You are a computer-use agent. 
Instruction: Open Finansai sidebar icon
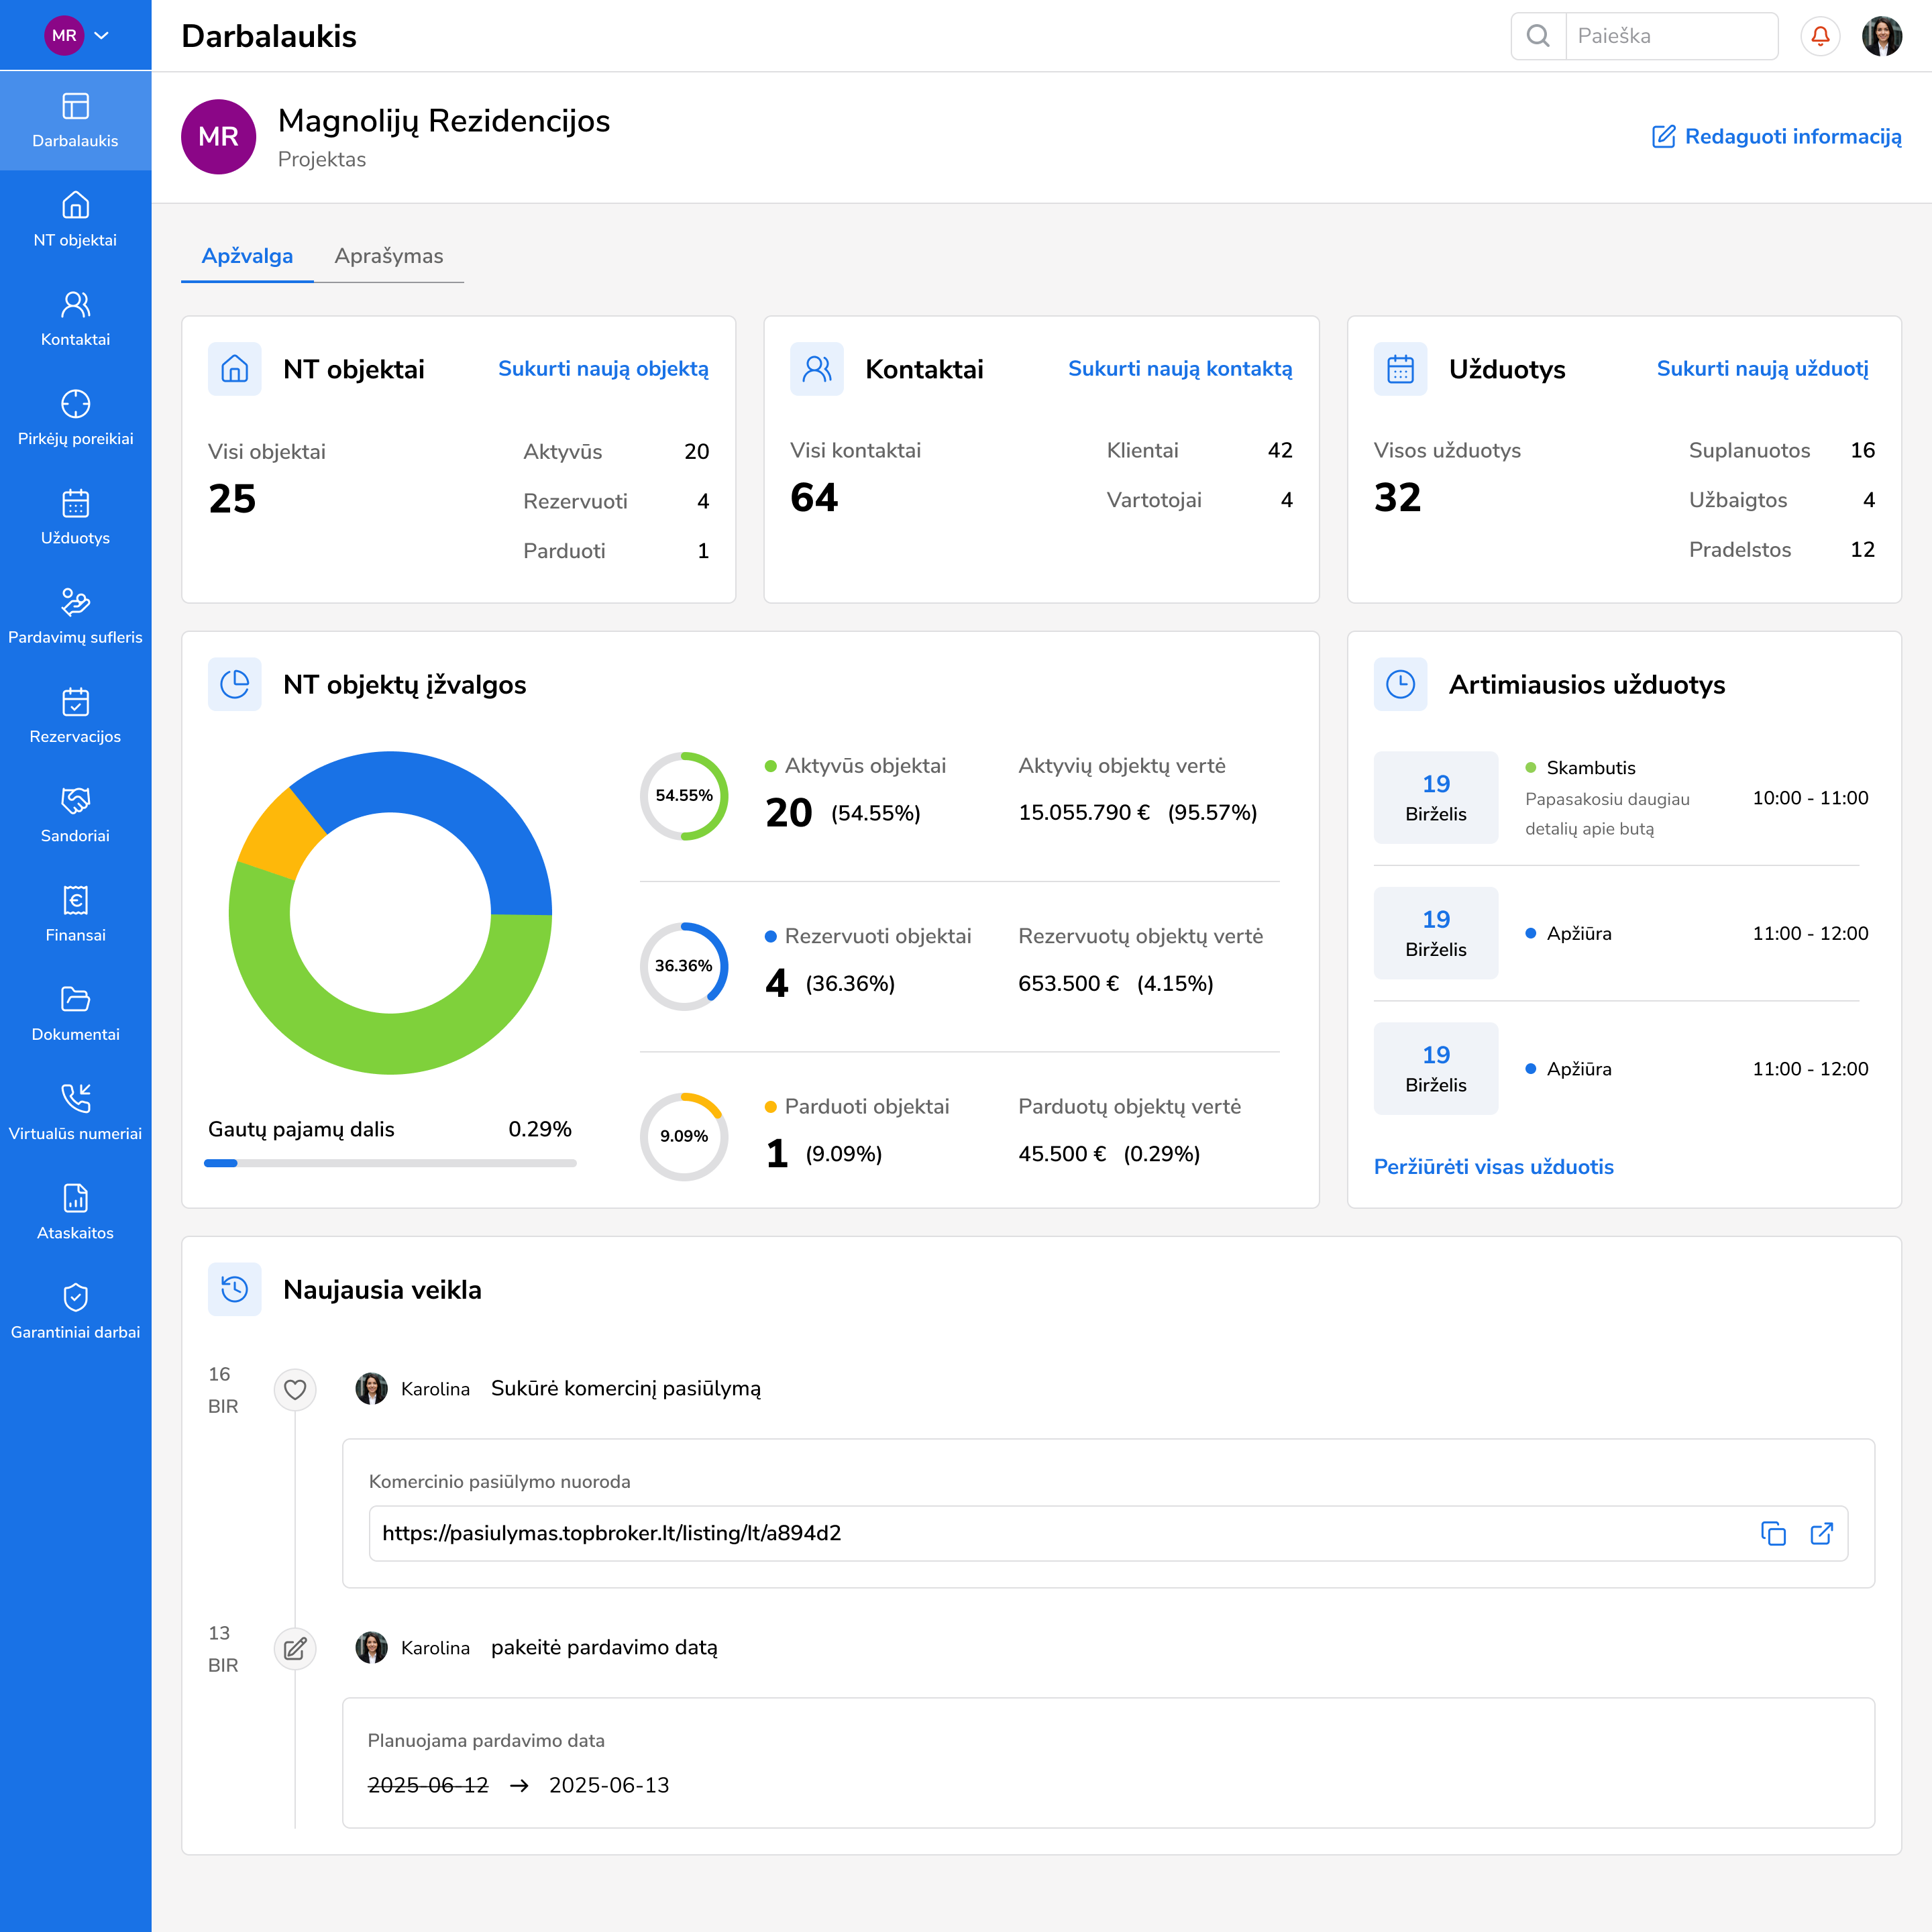coord(75,900)
